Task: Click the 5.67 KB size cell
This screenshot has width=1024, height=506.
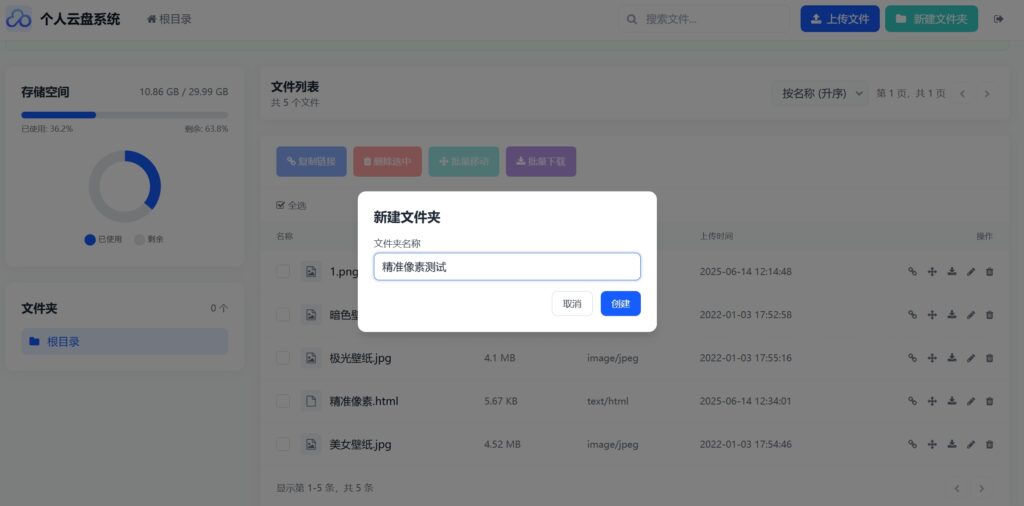Action: pyautogui.click(x=501, y=402)
